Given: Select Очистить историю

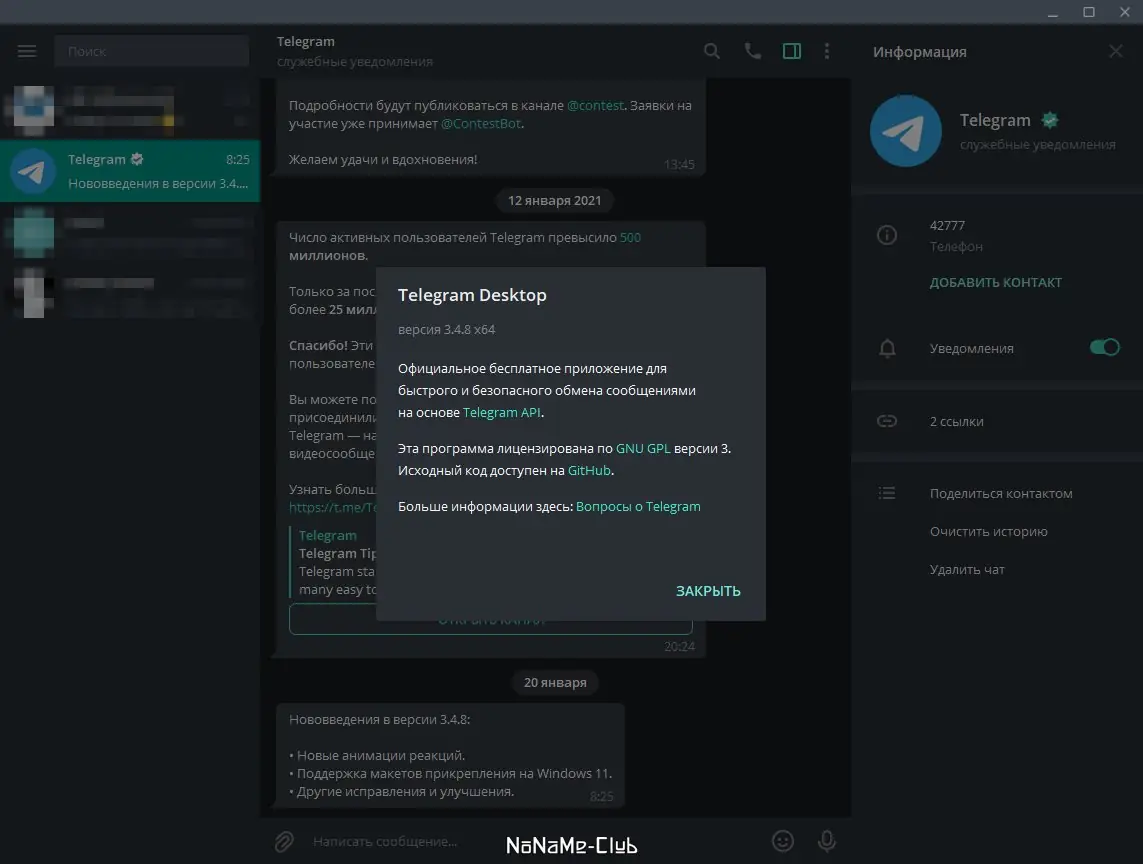Looking at the screenshot, I should 988,532.
